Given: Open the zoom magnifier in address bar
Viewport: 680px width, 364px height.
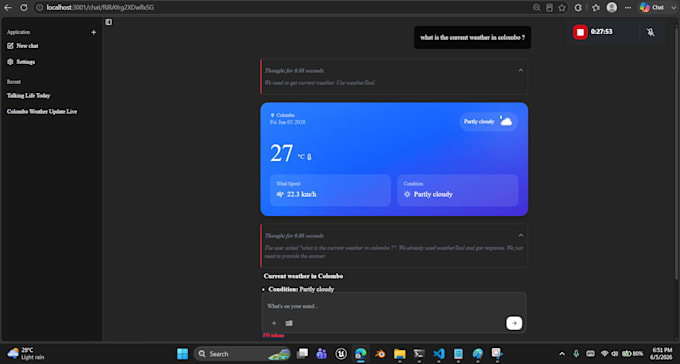Looking at the screenshot, I should click(537, 7).
